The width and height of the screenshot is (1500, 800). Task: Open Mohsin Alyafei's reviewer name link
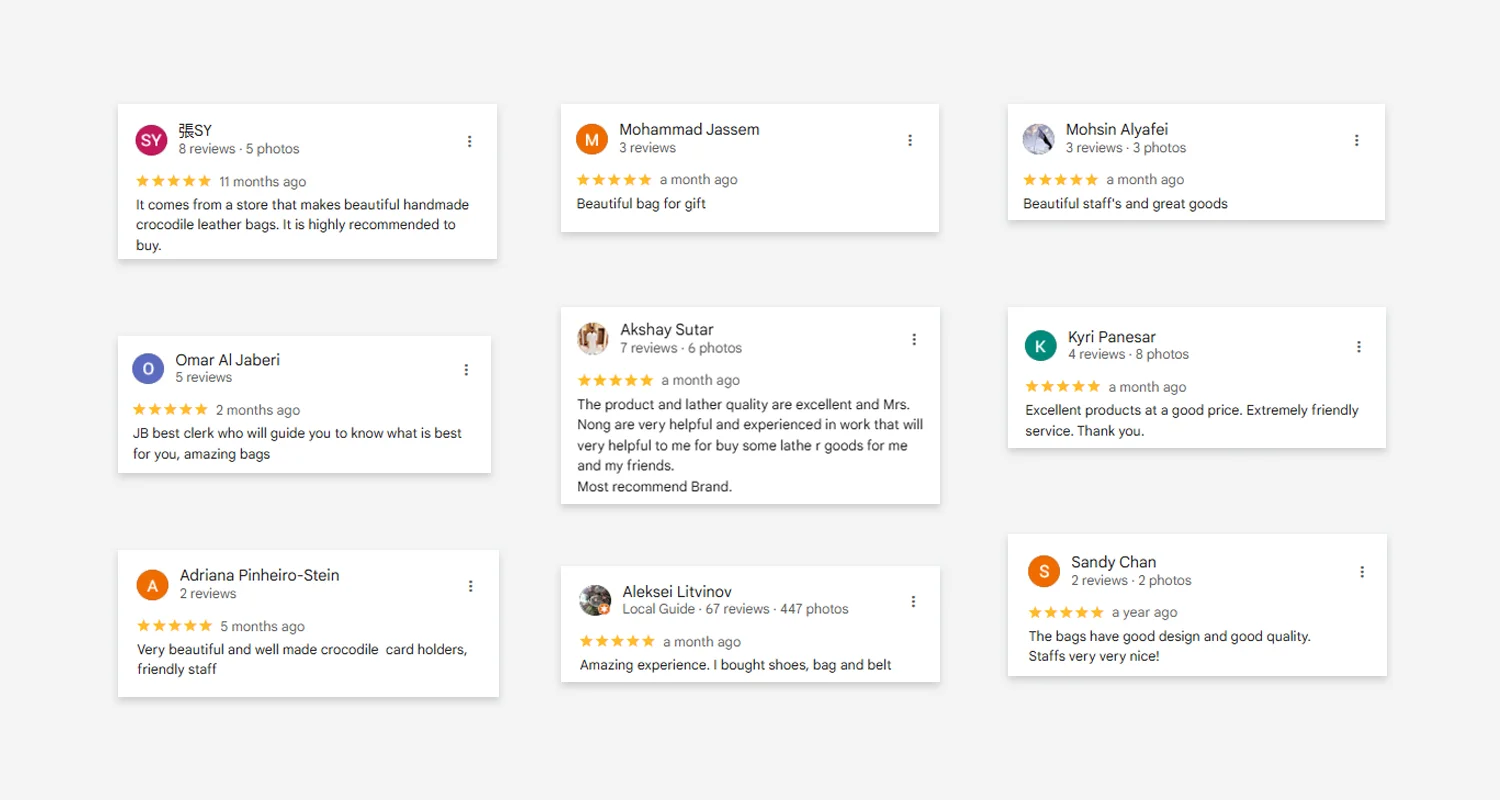[1117, 129]
